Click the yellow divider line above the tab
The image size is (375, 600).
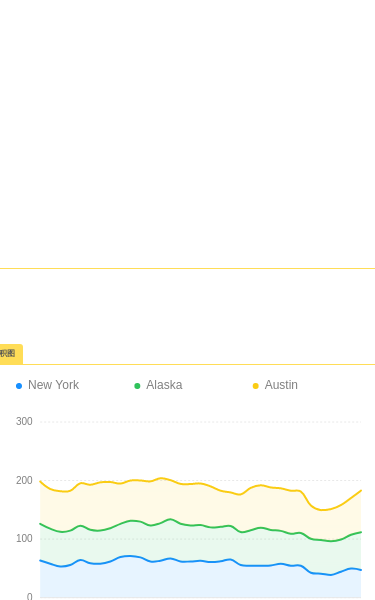pos(188,269)
